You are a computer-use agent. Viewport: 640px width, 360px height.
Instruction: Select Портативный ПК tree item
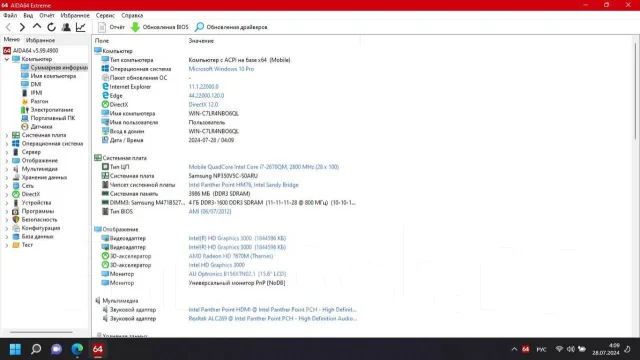pyautogui.click(x=48, y=118)
